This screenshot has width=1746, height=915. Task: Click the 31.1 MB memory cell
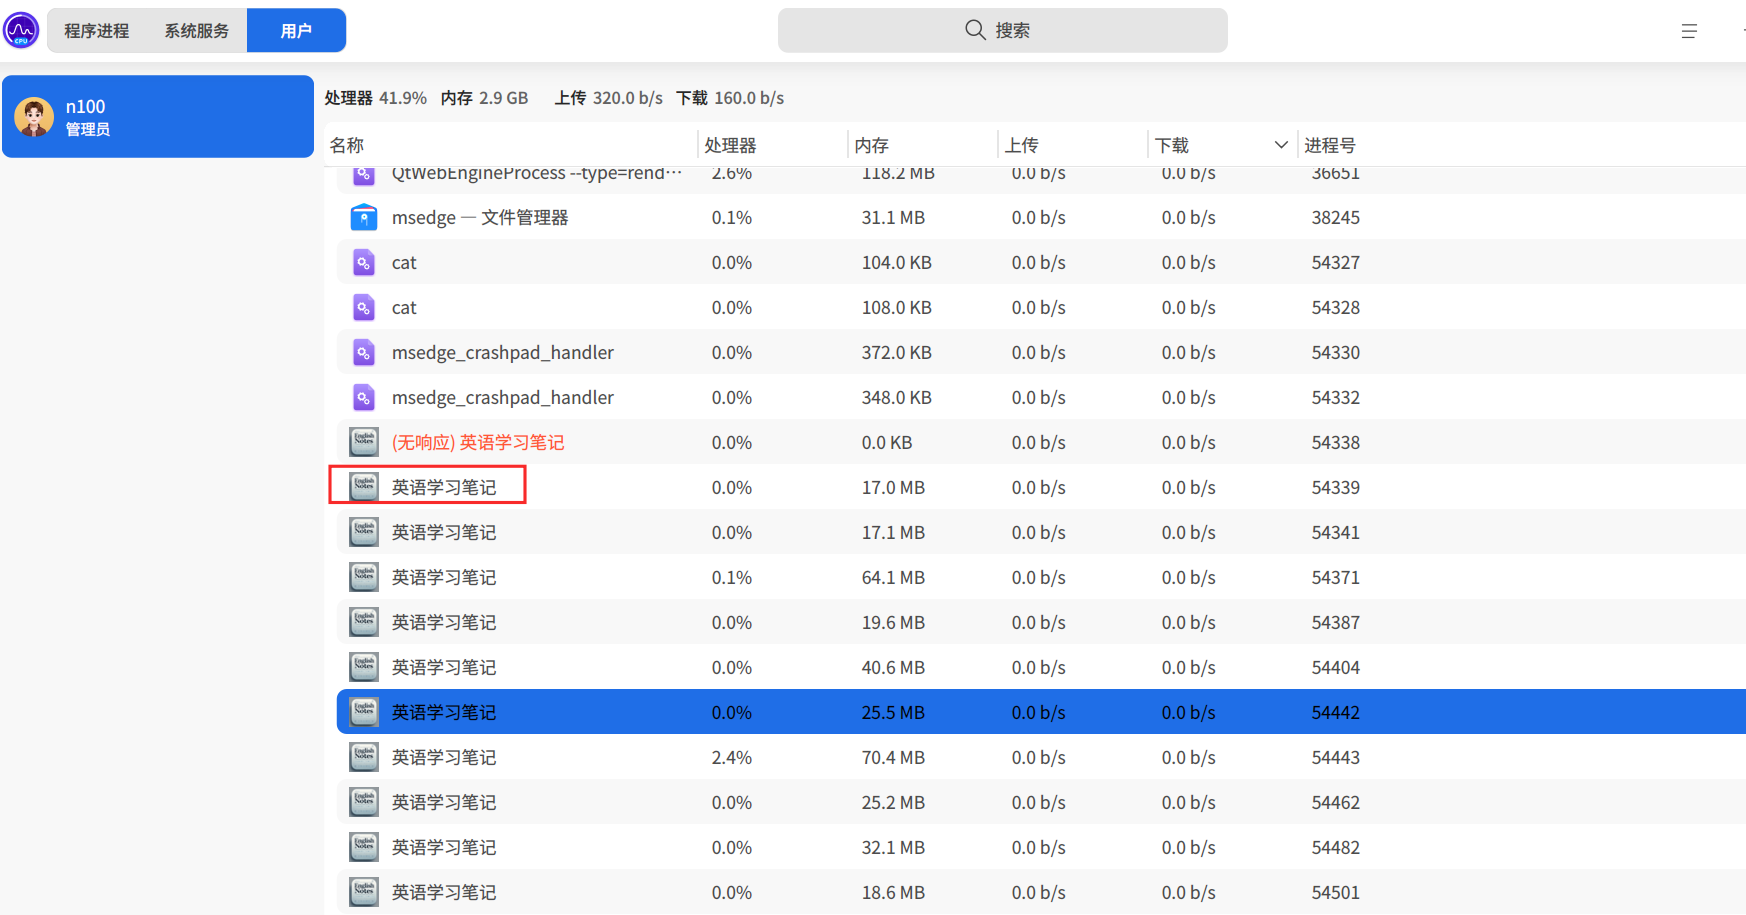pyautogui.click(x=893, y=217)
